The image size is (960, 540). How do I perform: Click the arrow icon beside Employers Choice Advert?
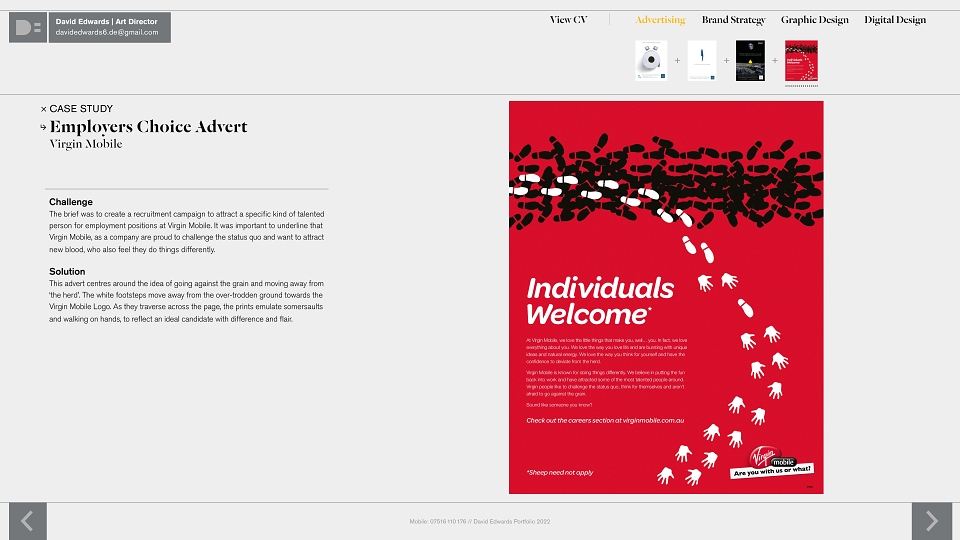tap(43, 127)
